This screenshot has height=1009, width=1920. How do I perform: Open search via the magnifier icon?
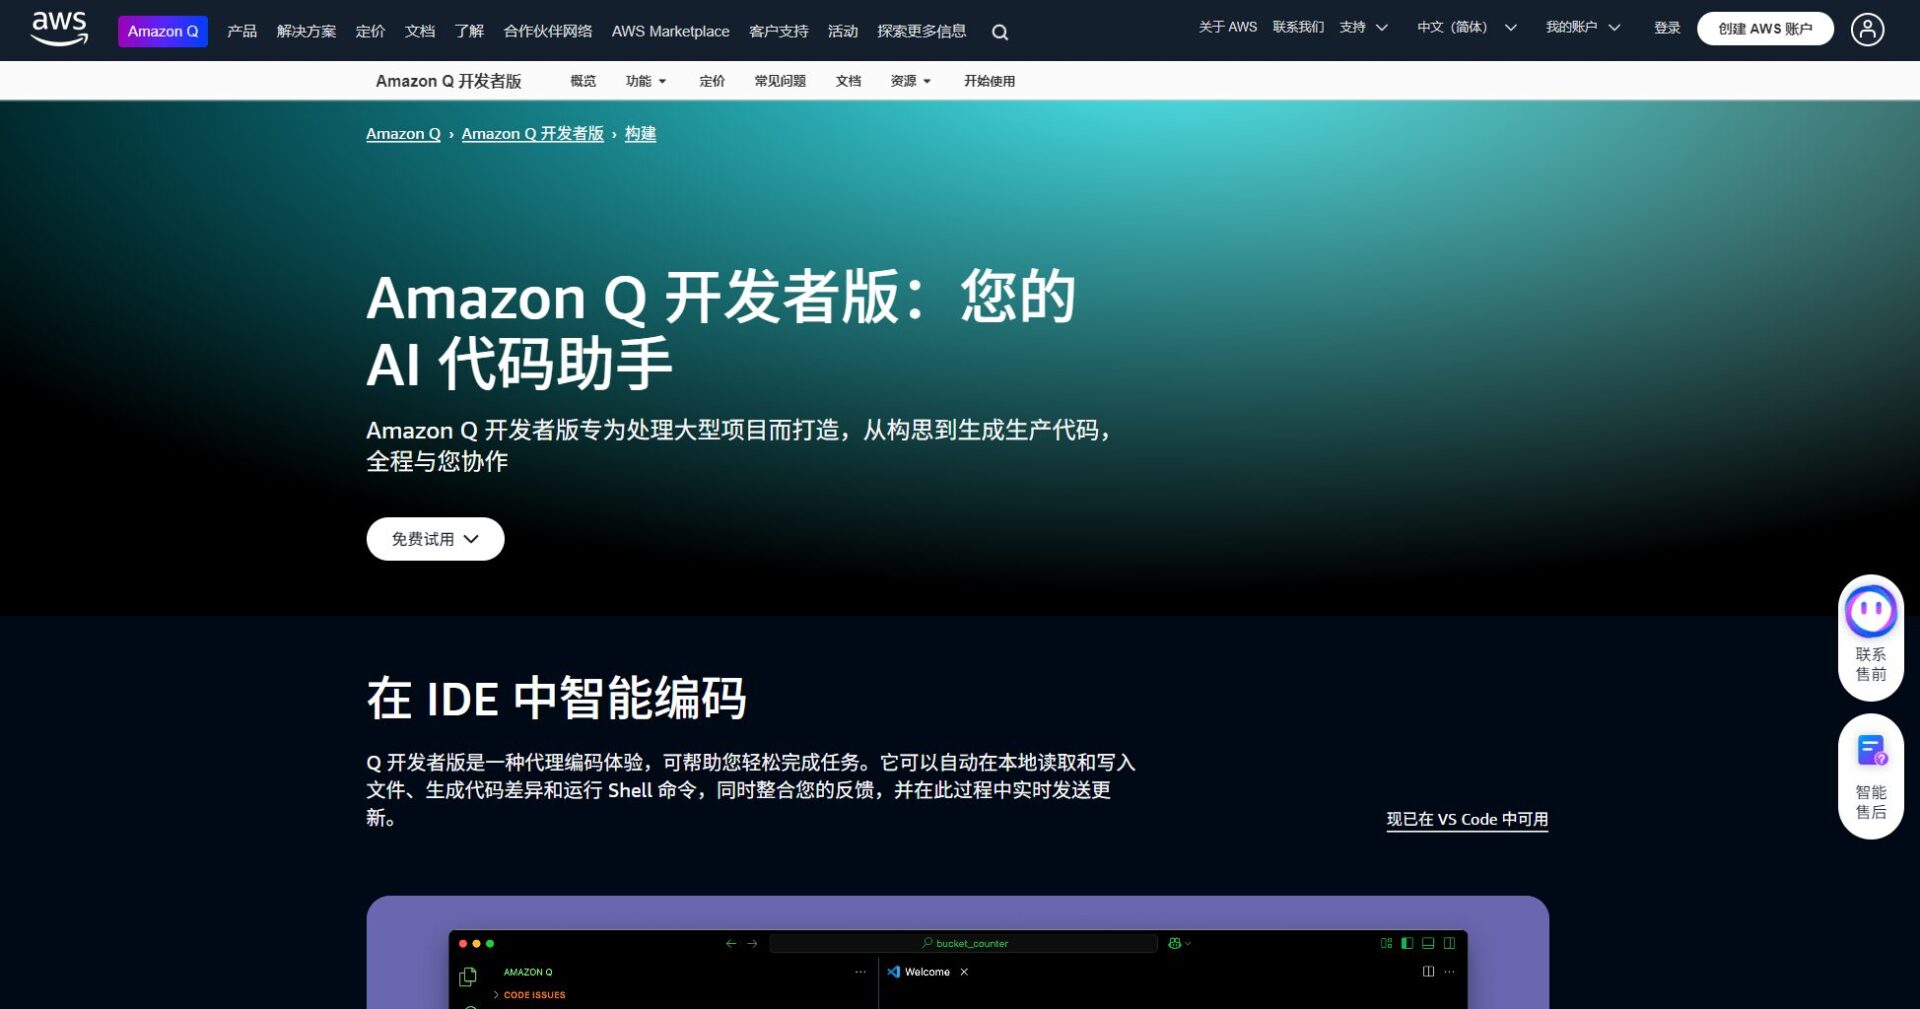pyautogui.click(x=999, y=32)
